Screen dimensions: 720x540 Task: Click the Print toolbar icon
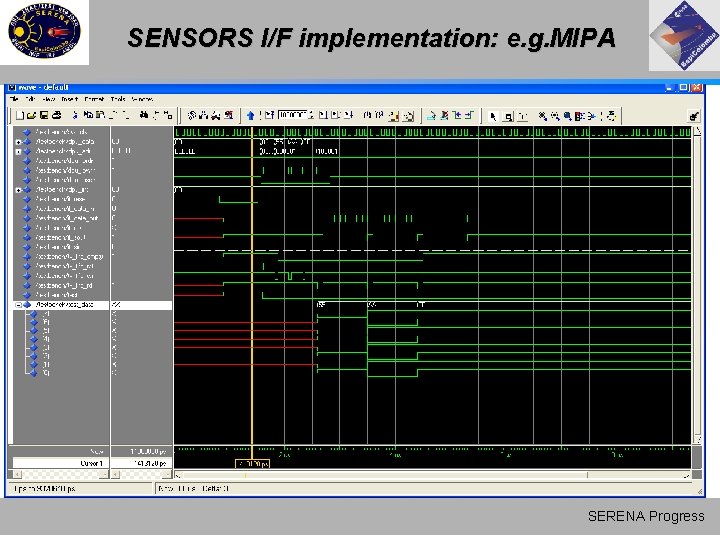click(56, 116)
